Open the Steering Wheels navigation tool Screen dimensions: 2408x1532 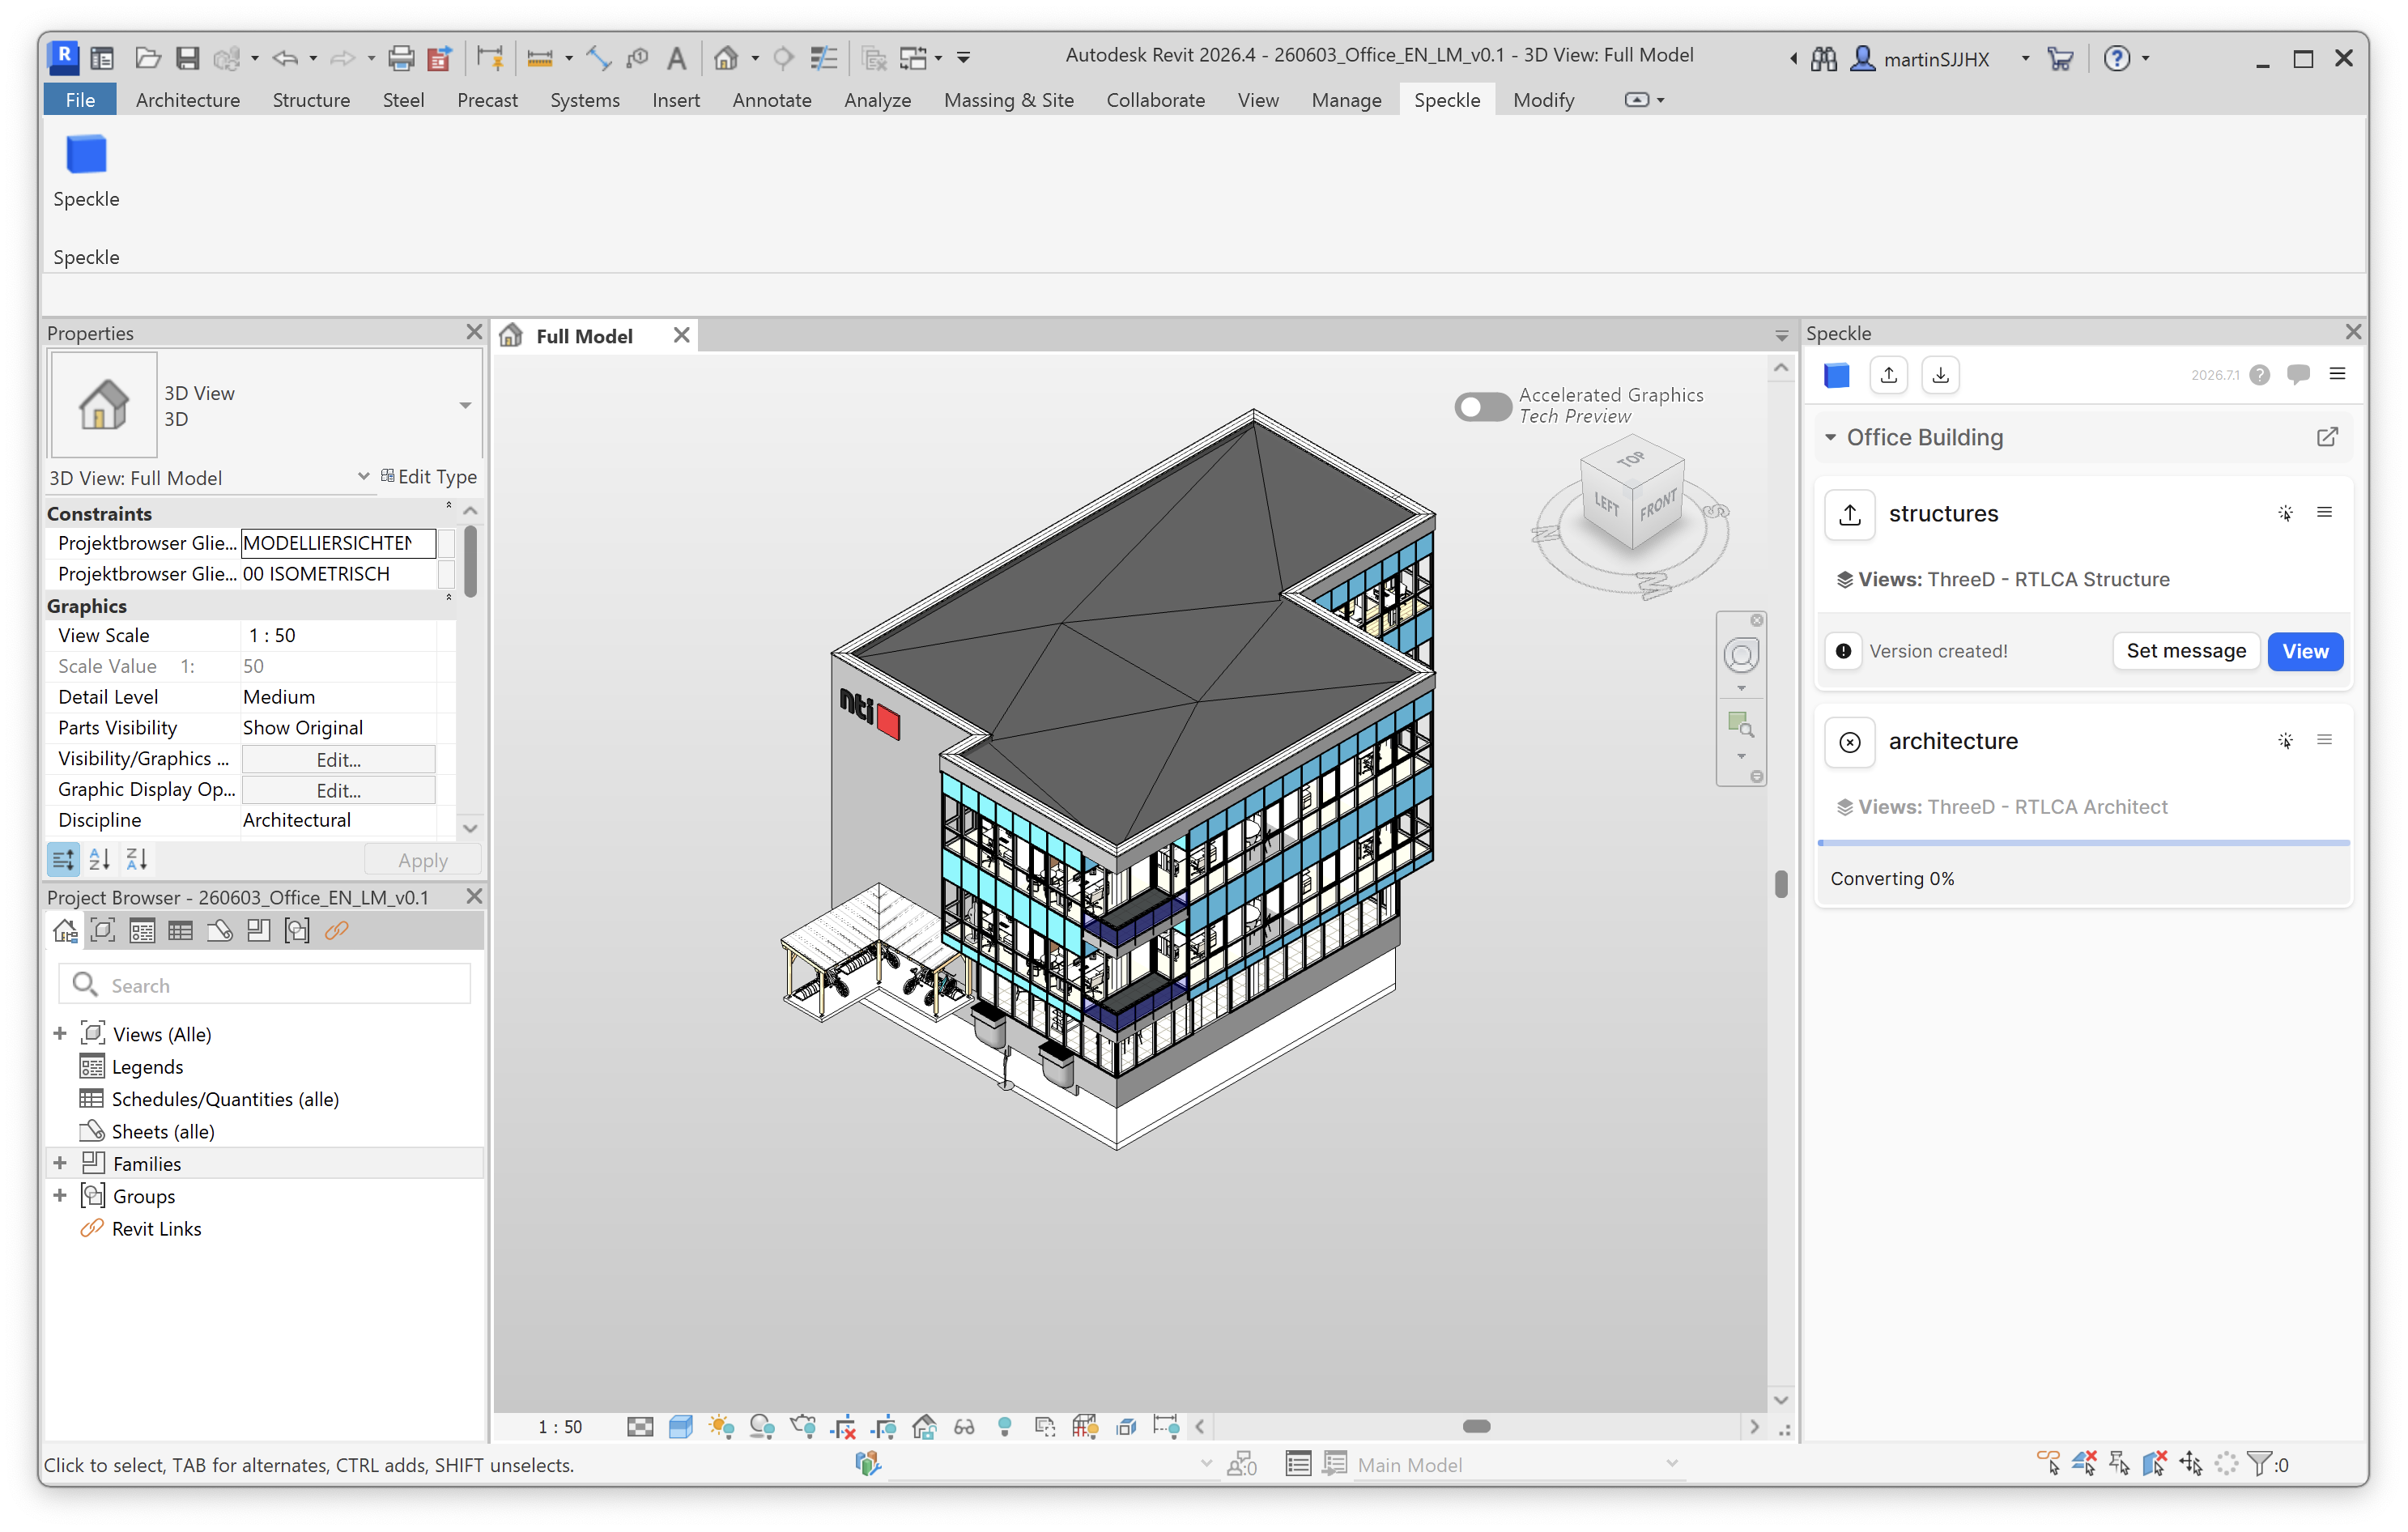pos(1741,656)
